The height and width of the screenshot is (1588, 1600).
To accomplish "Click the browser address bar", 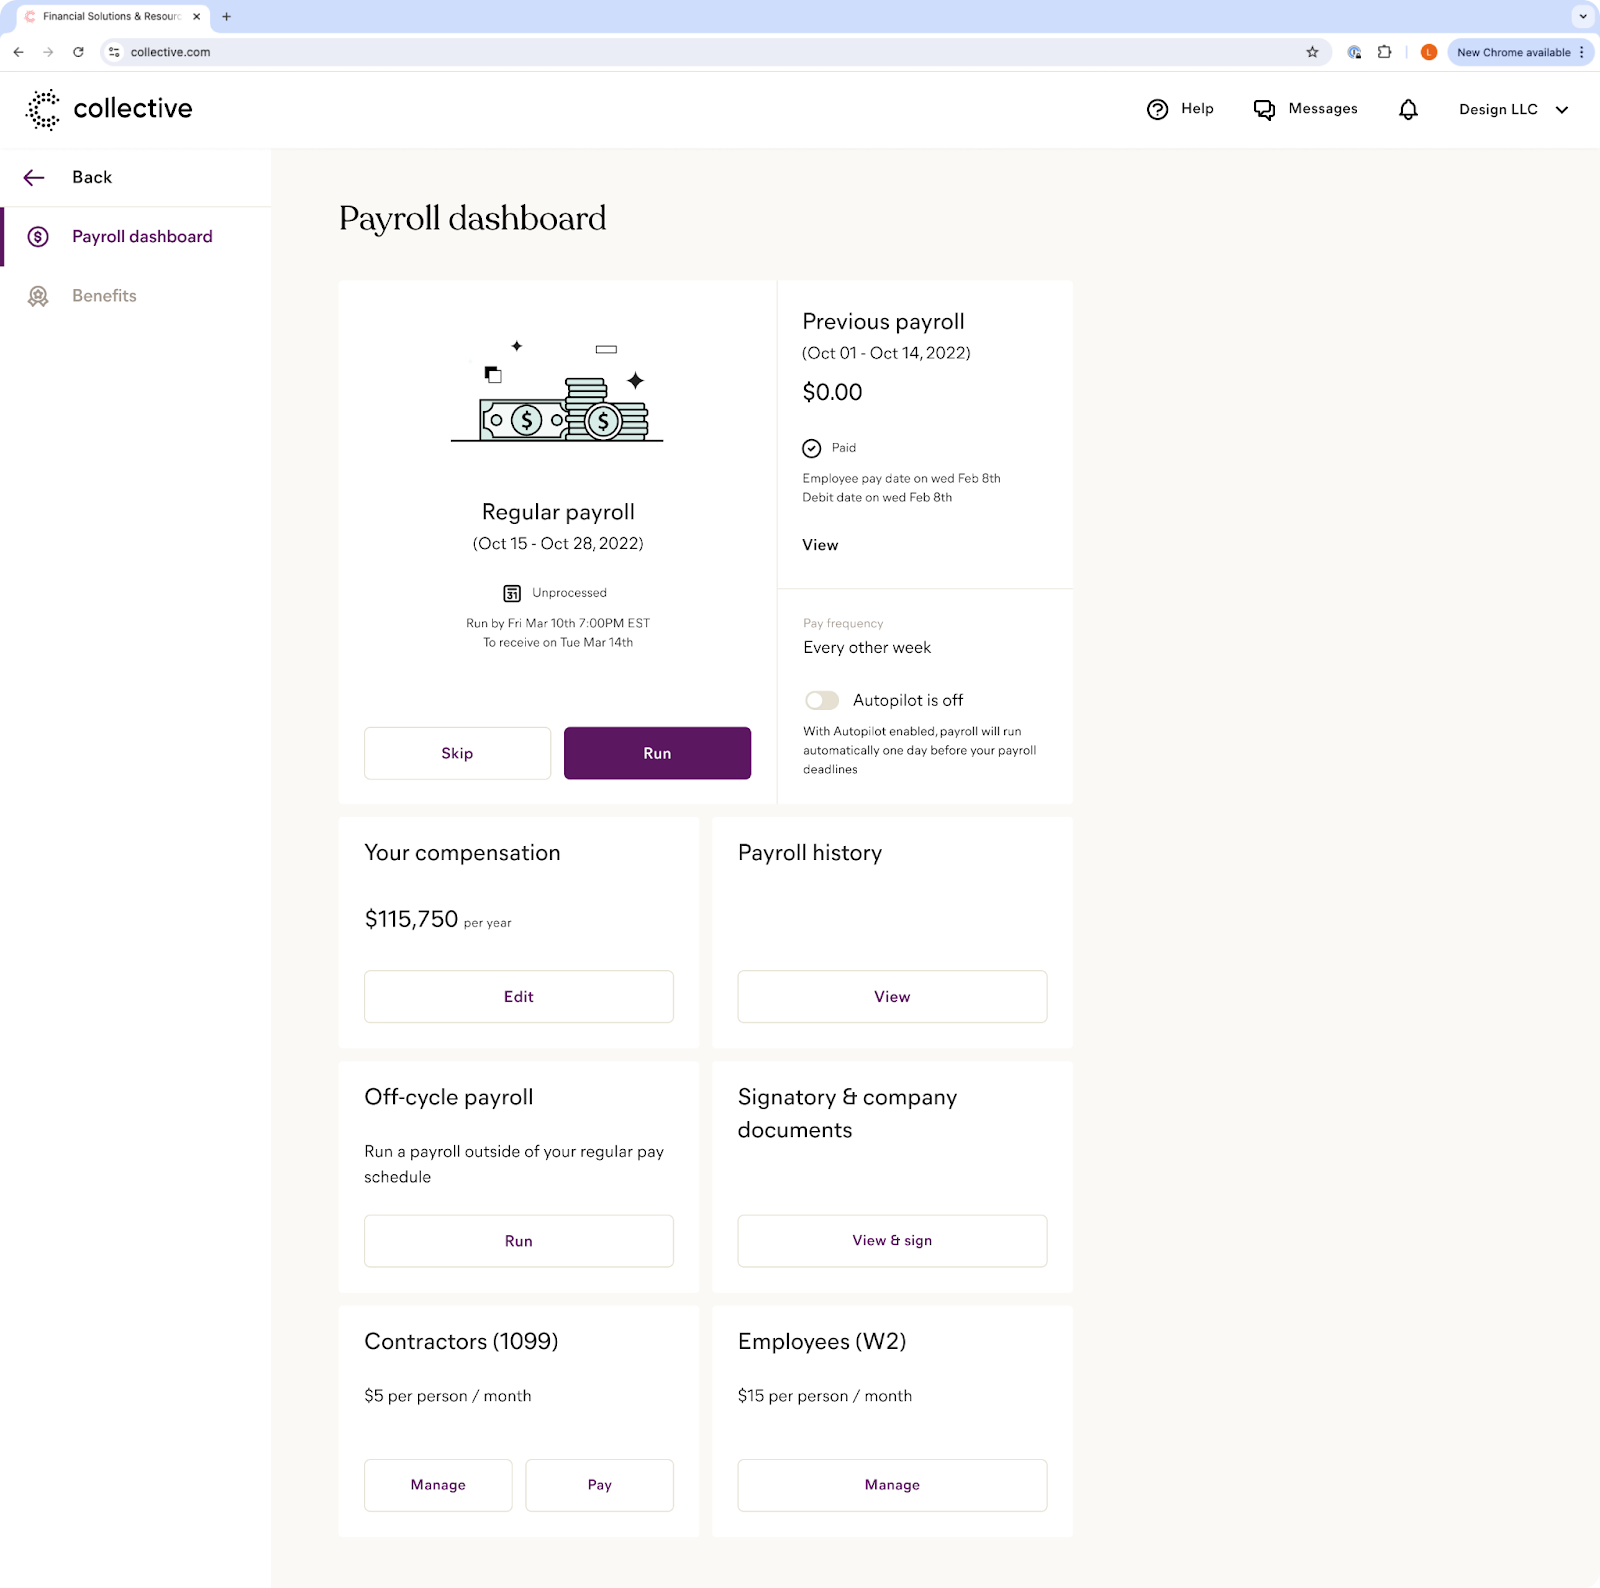I will point(700,52).
